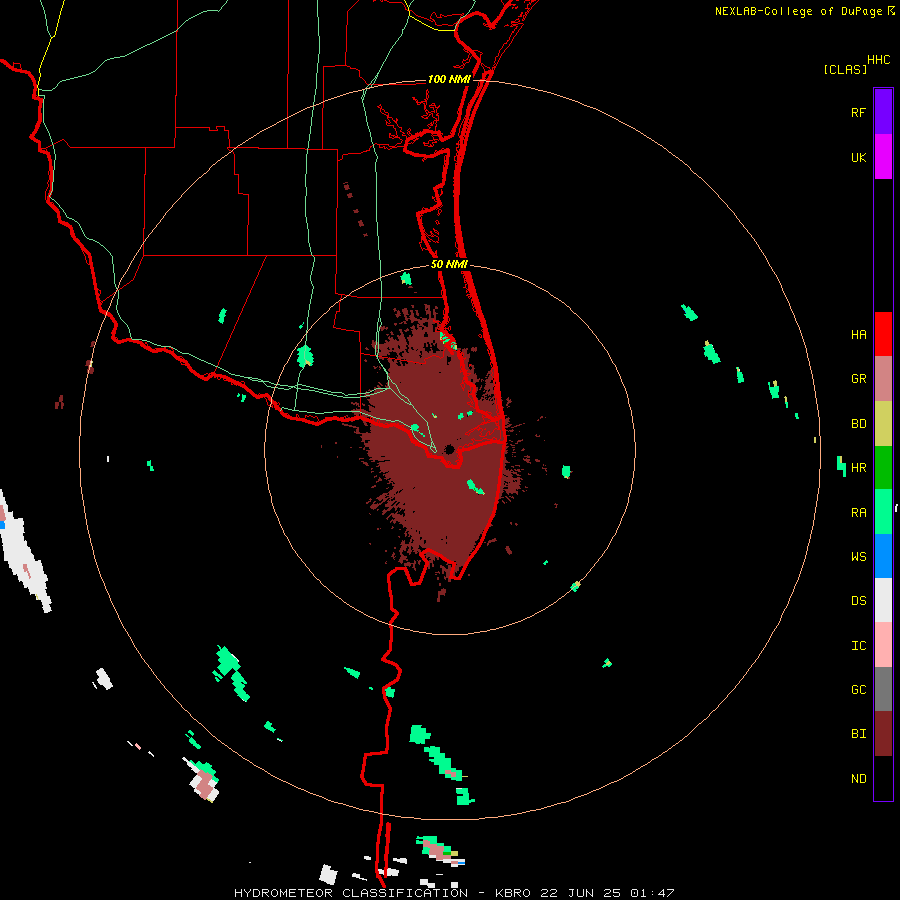Click the "RF" legend label
The image size is (900, 900).
pyautogui.click(x=858, y=112)
